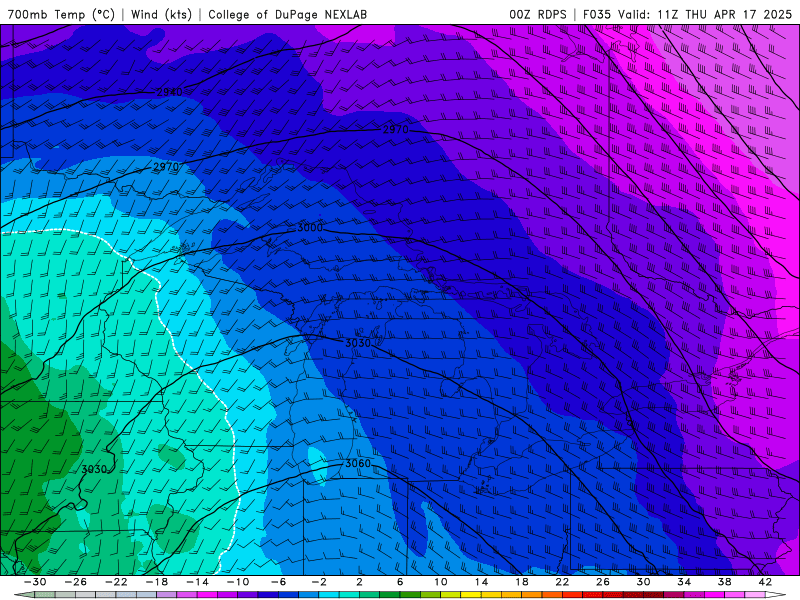Click the 2 value on color scale

[x=360, y=582]
